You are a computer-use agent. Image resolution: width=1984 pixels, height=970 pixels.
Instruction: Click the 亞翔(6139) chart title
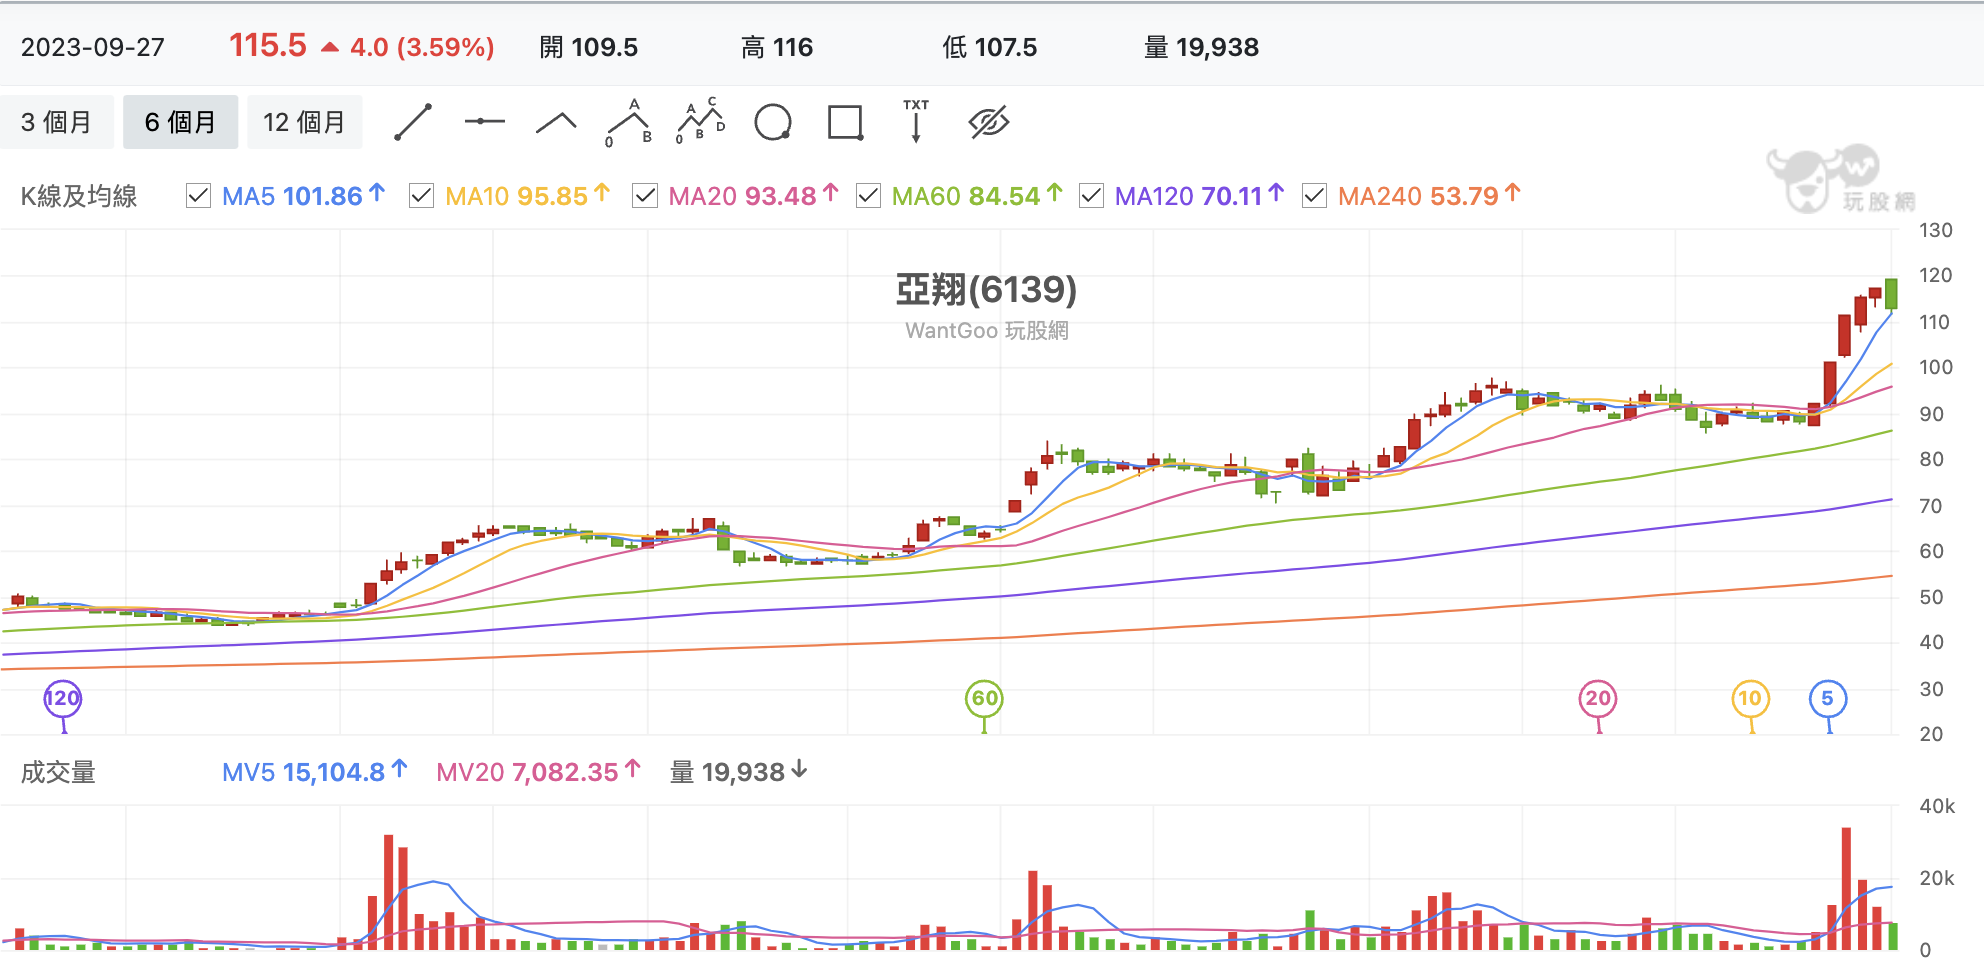(986, 290)
